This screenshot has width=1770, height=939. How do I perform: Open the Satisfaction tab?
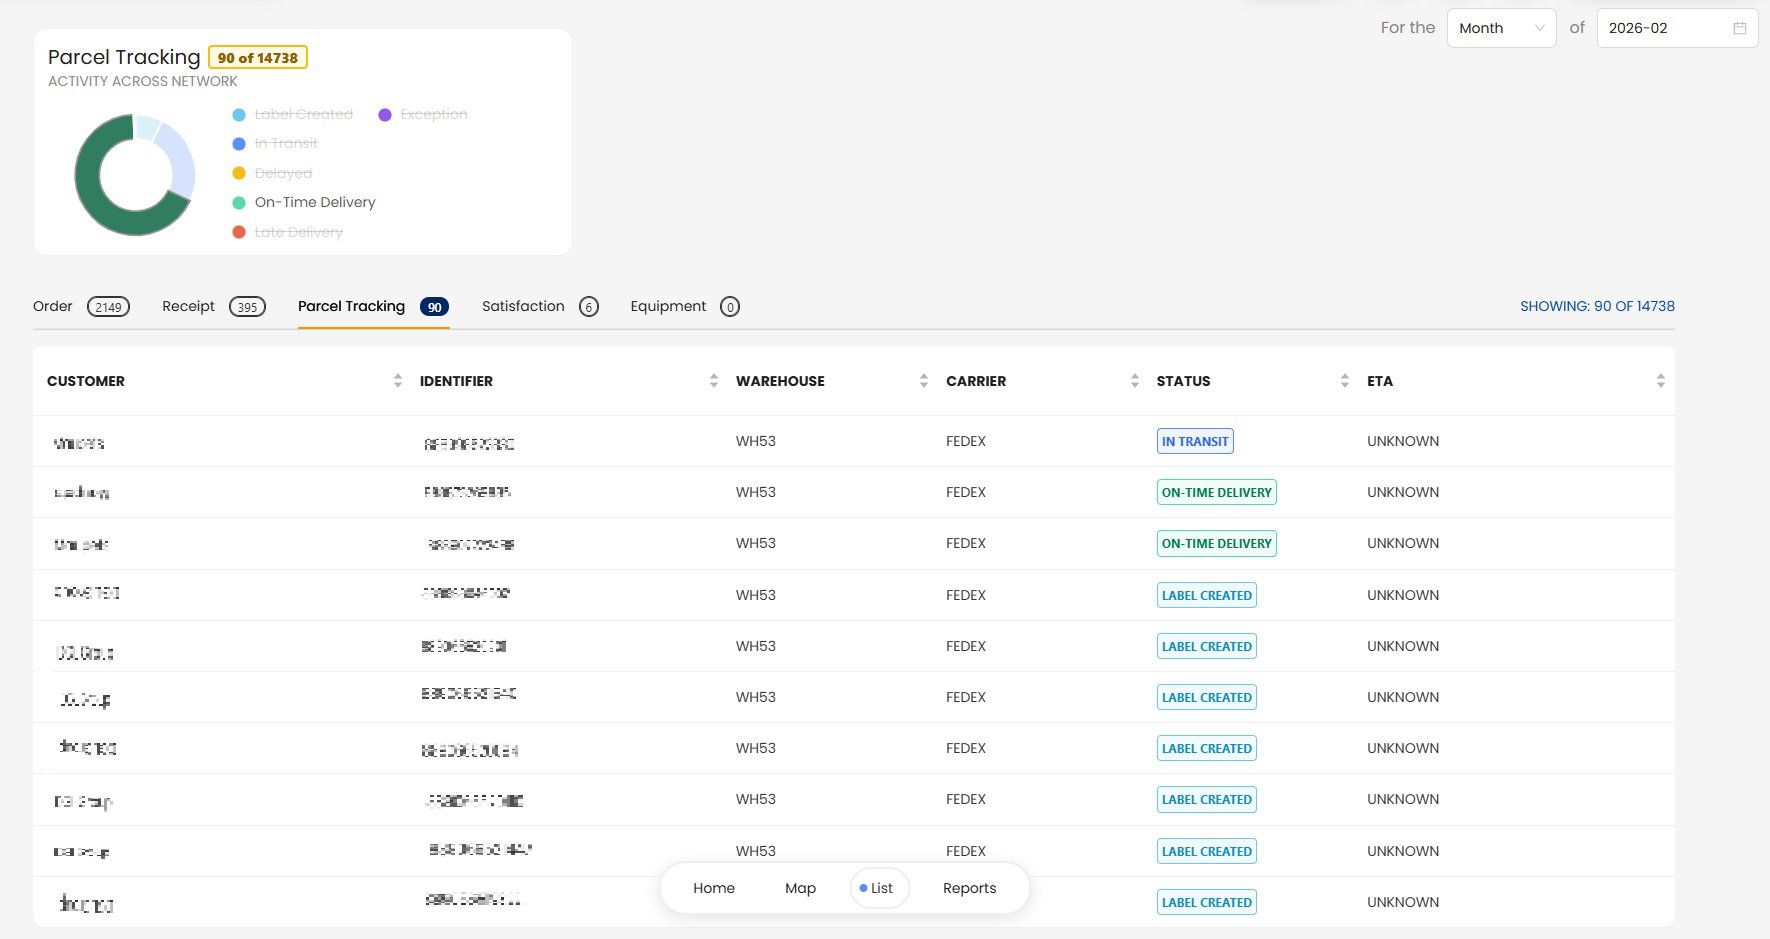(x=540, y=307)
